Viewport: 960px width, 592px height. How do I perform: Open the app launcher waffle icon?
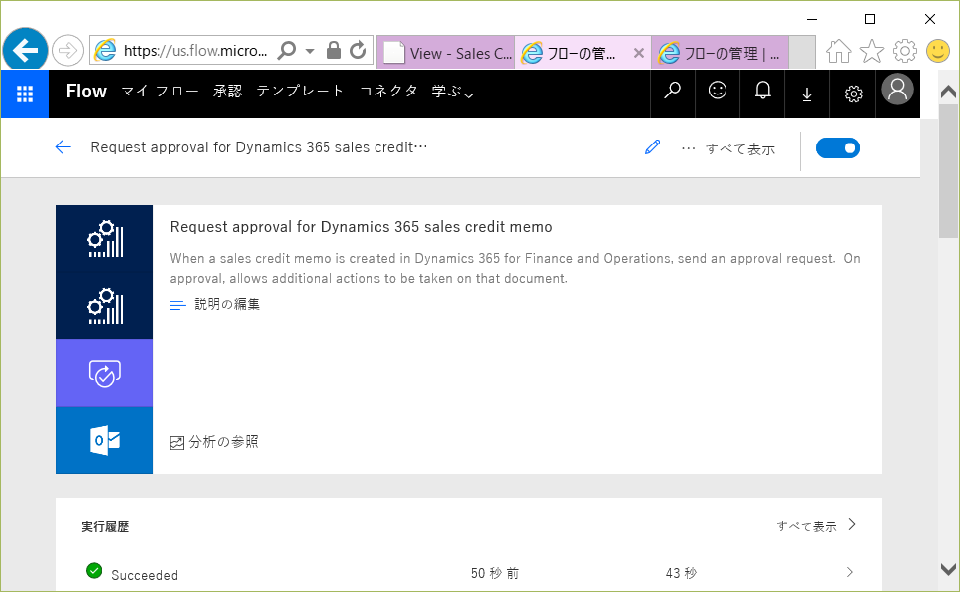coord(24,94)
